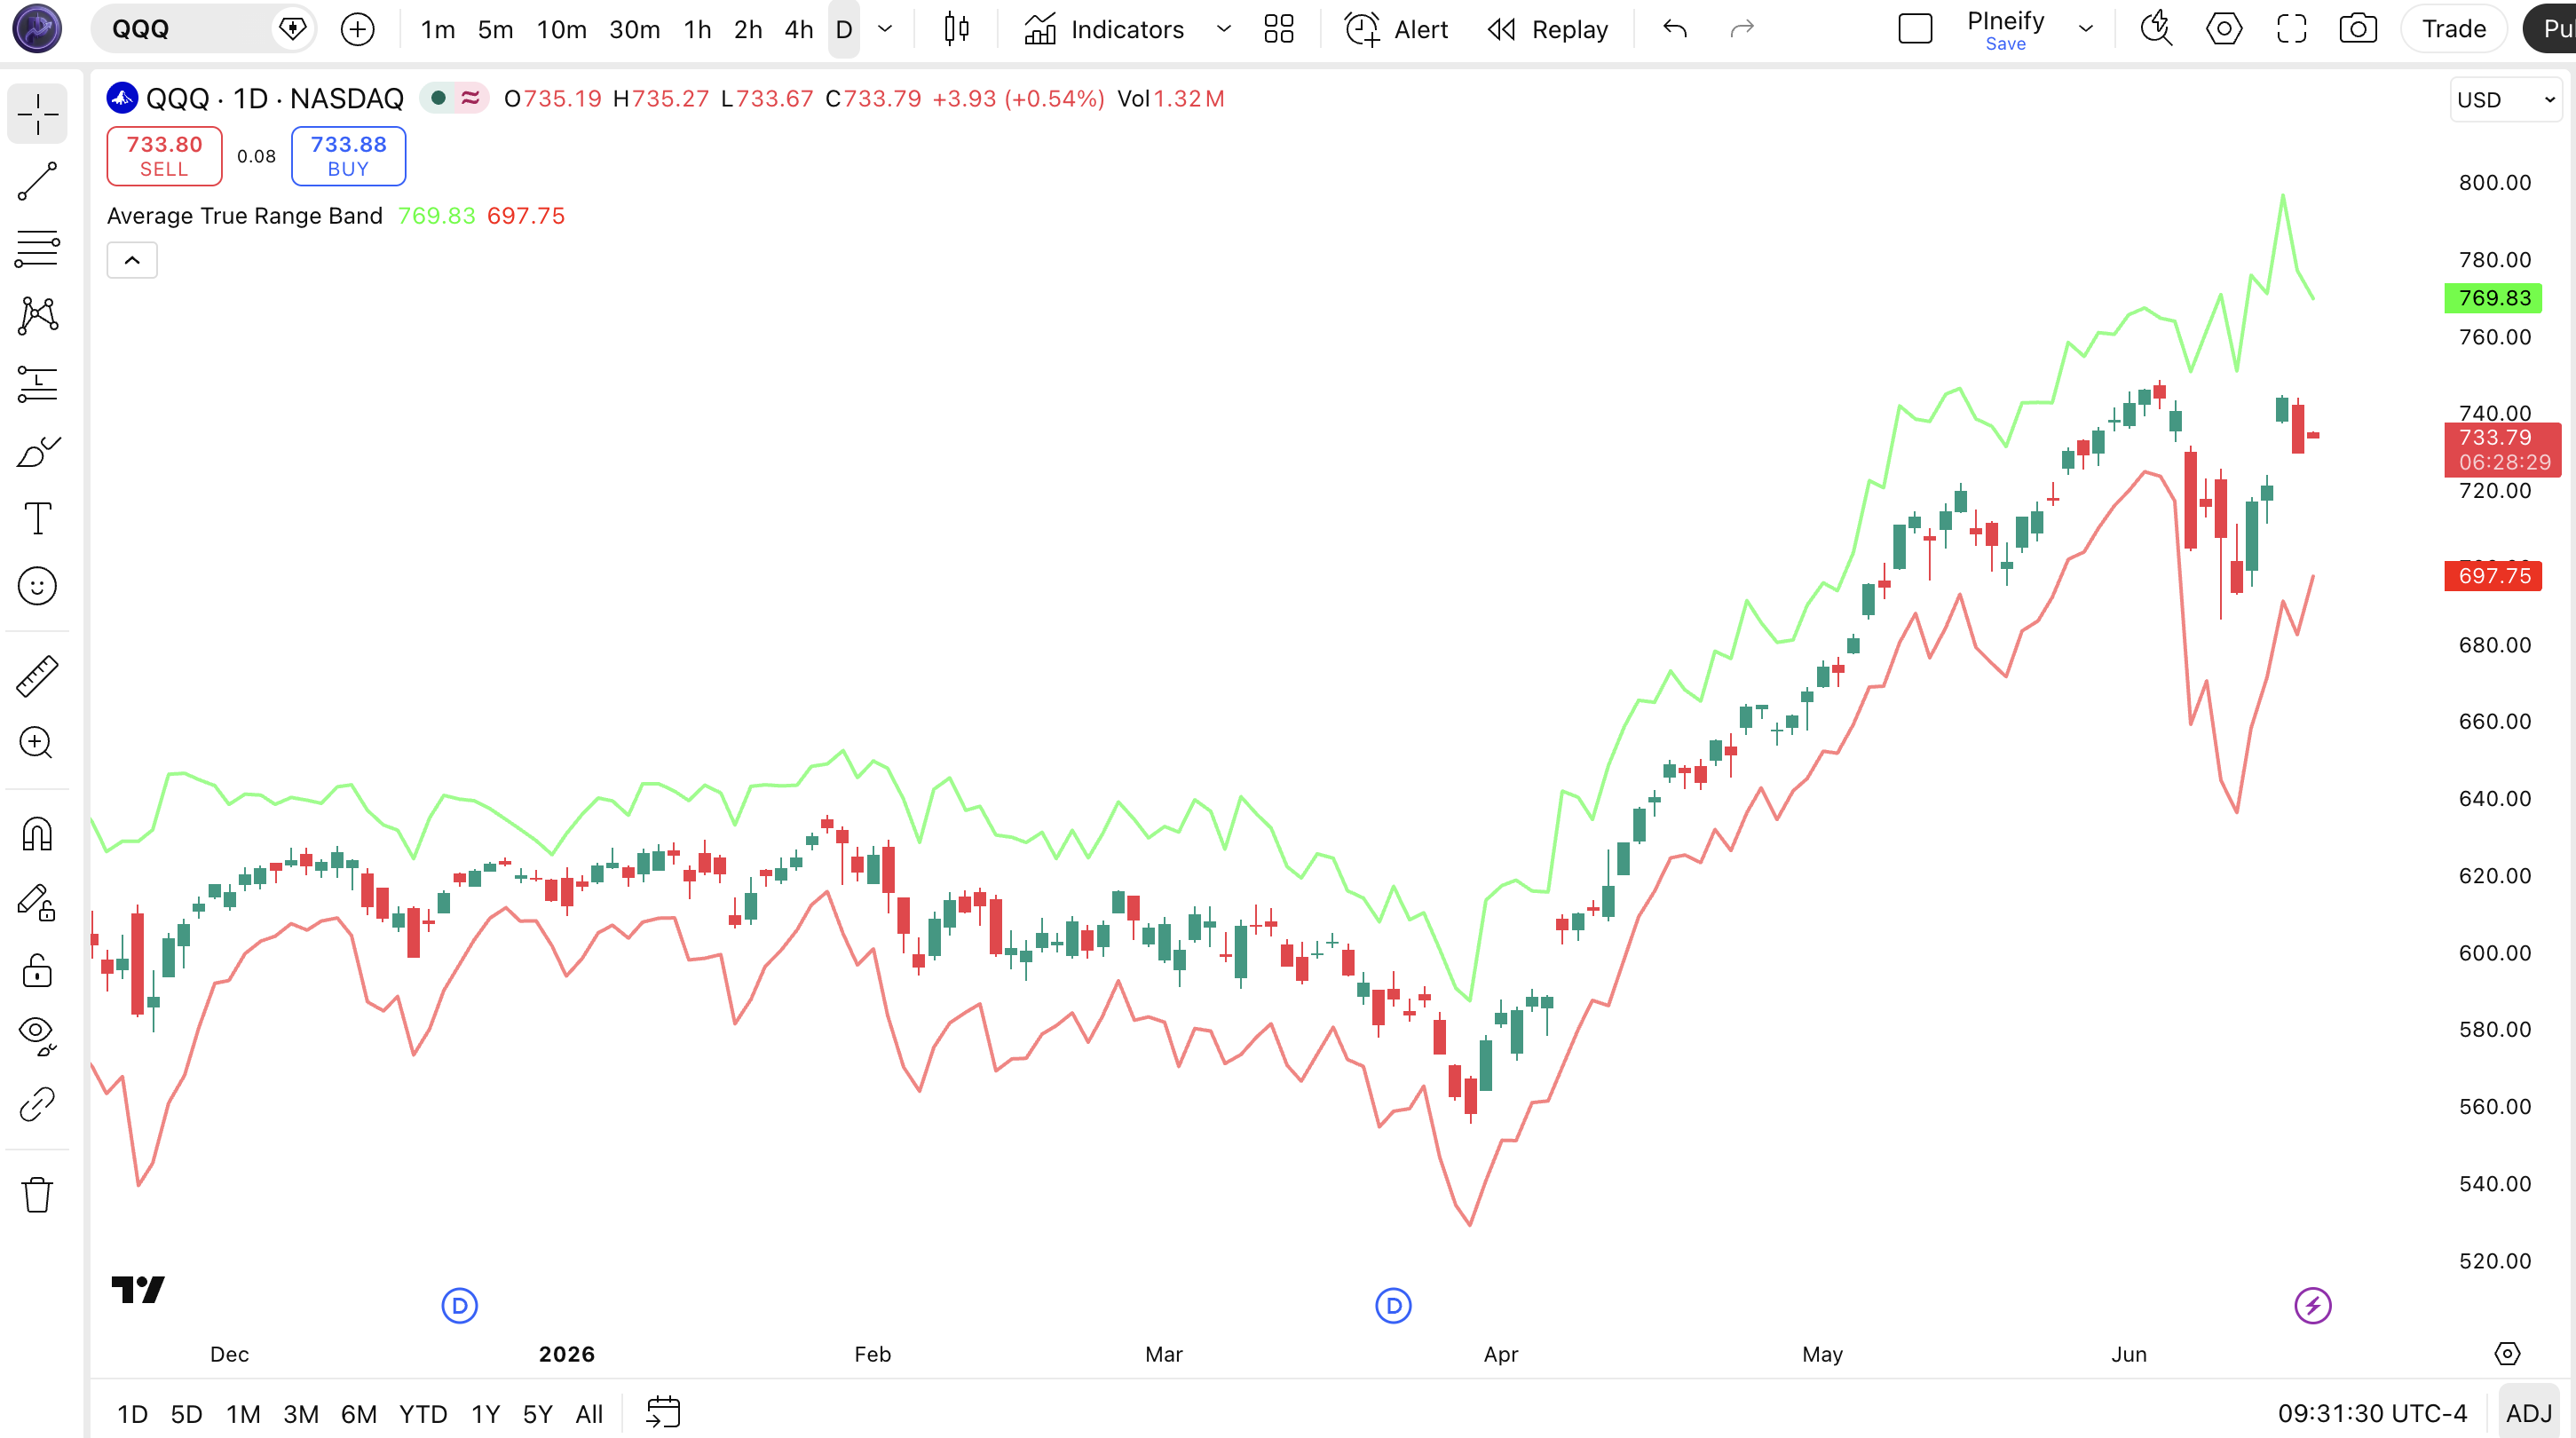The width and height of the screenshot is (2576, 1438).
Task: Open the layout setup grid icon
Action: tap(1278, 29)
